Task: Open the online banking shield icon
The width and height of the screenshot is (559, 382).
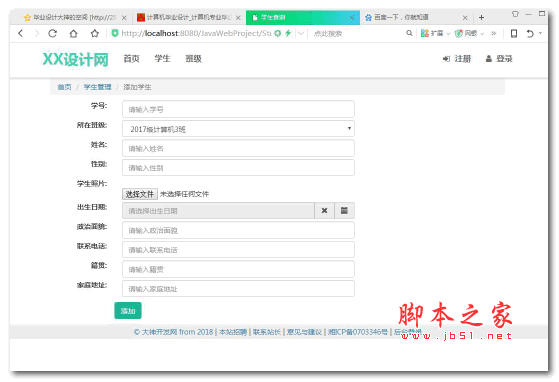Action: (x=459, y=33)
